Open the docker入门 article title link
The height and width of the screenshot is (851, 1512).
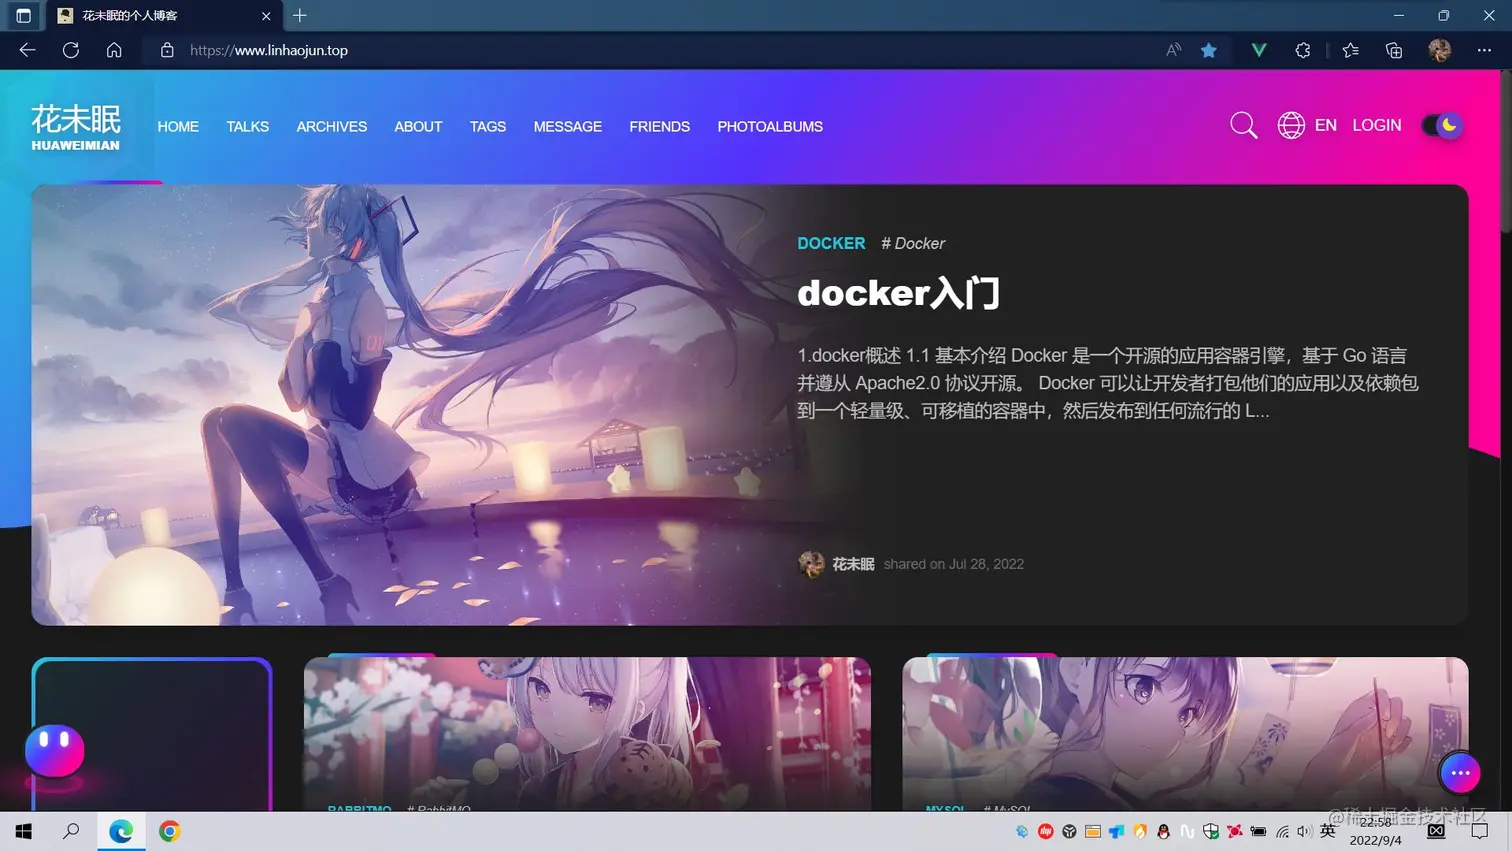point(897,292)
